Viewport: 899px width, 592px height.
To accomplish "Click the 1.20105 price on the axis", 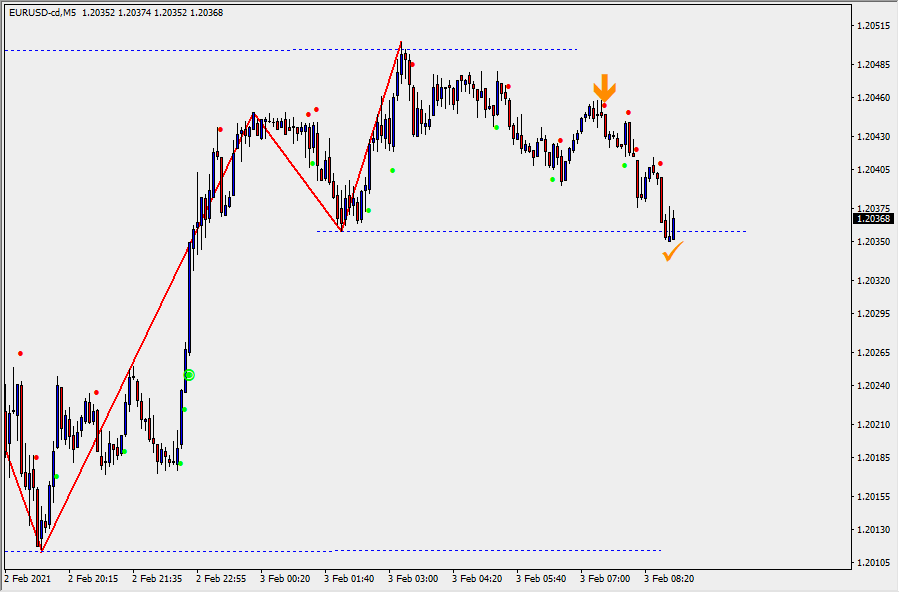I will pos(874,564).
